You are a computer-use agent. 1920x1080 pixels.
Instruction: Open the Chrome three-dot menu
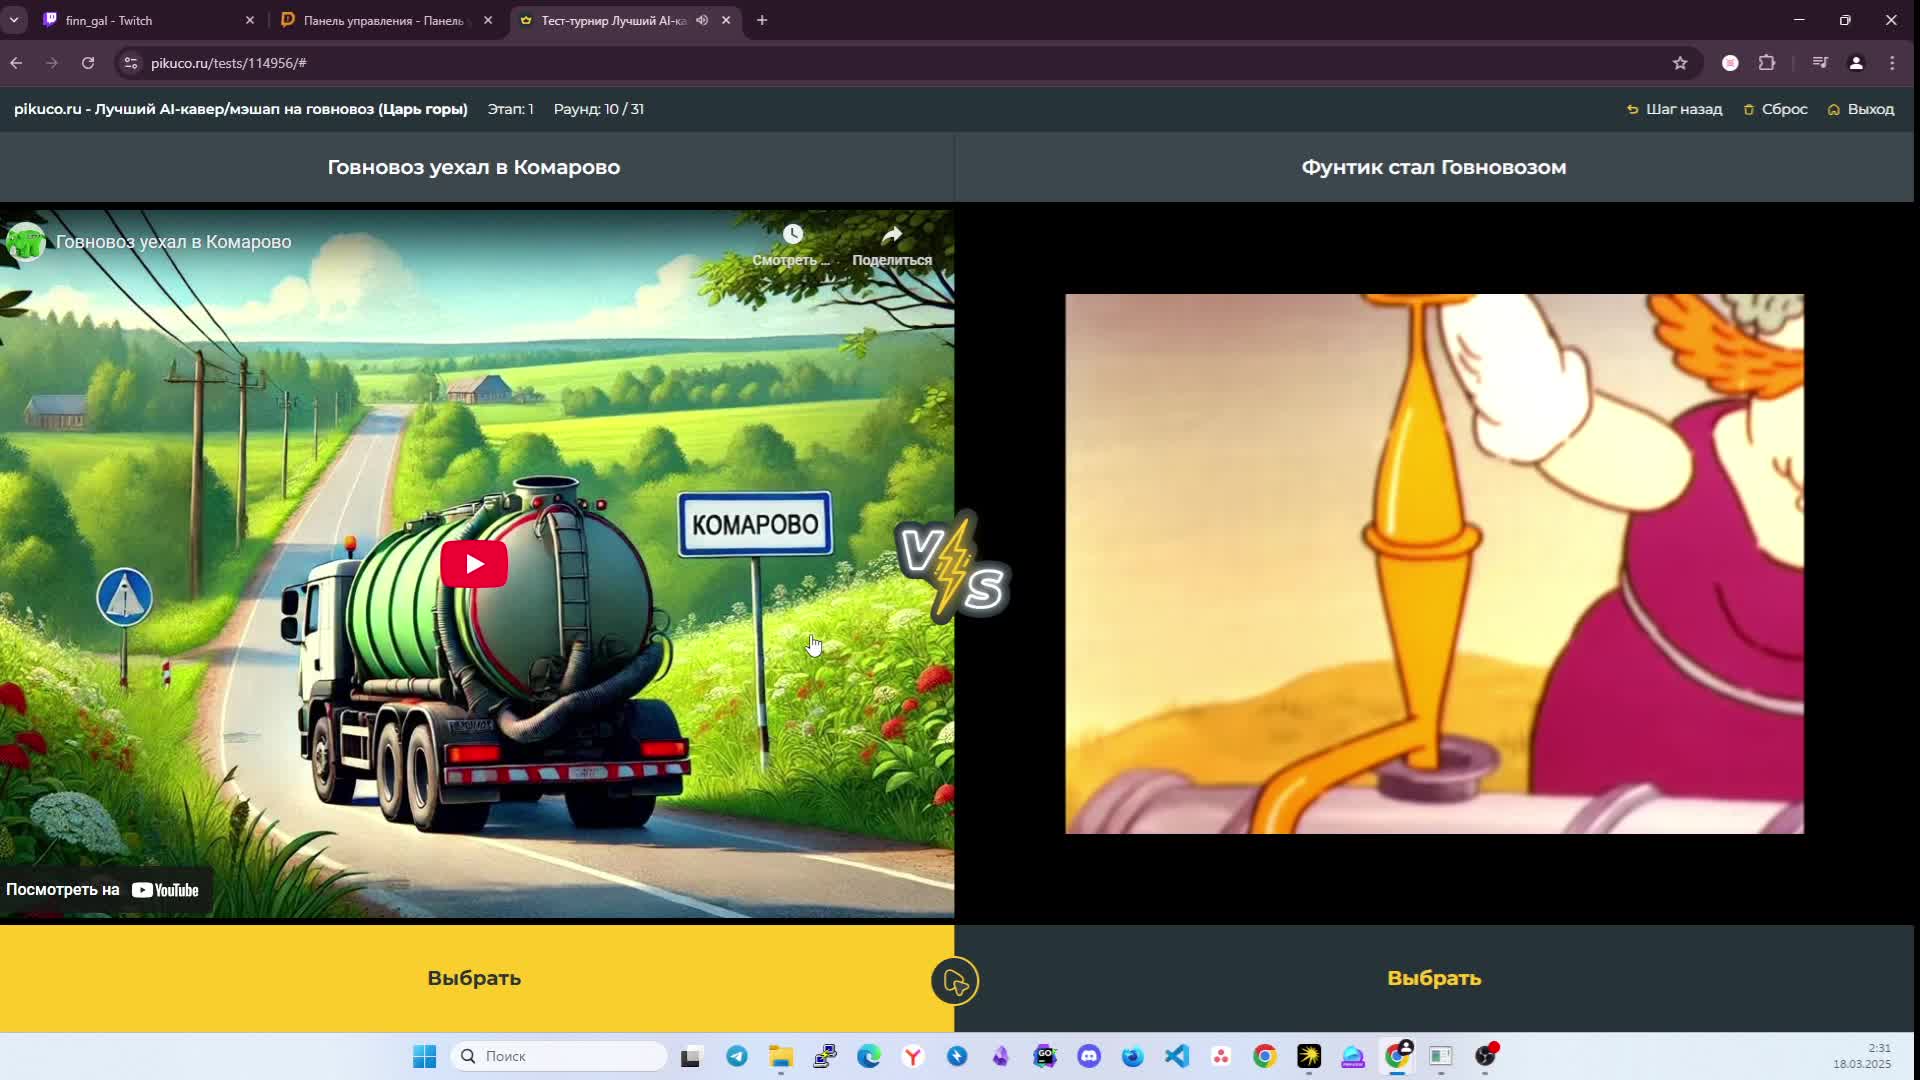[1892, 63]
